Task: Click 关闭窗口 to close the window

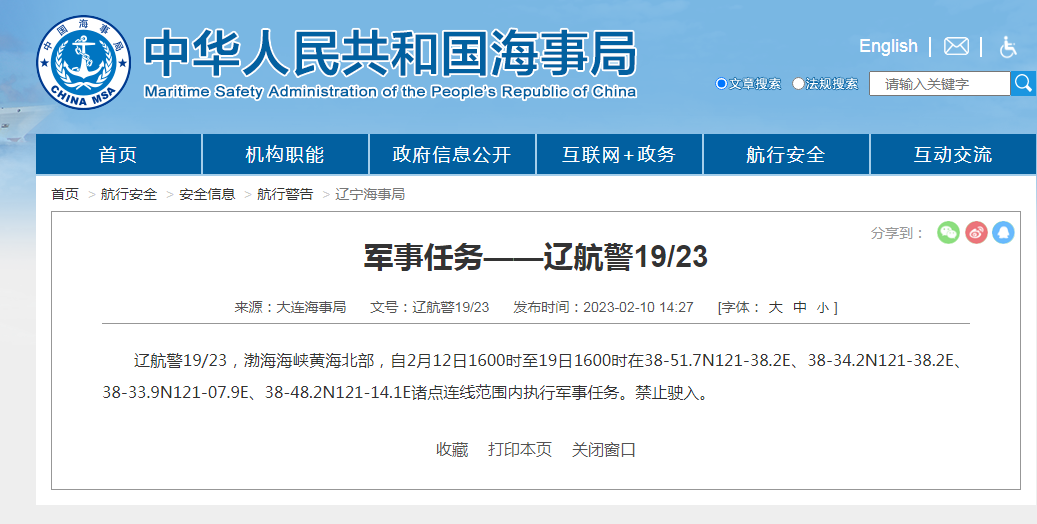Action: pos(604,450)
